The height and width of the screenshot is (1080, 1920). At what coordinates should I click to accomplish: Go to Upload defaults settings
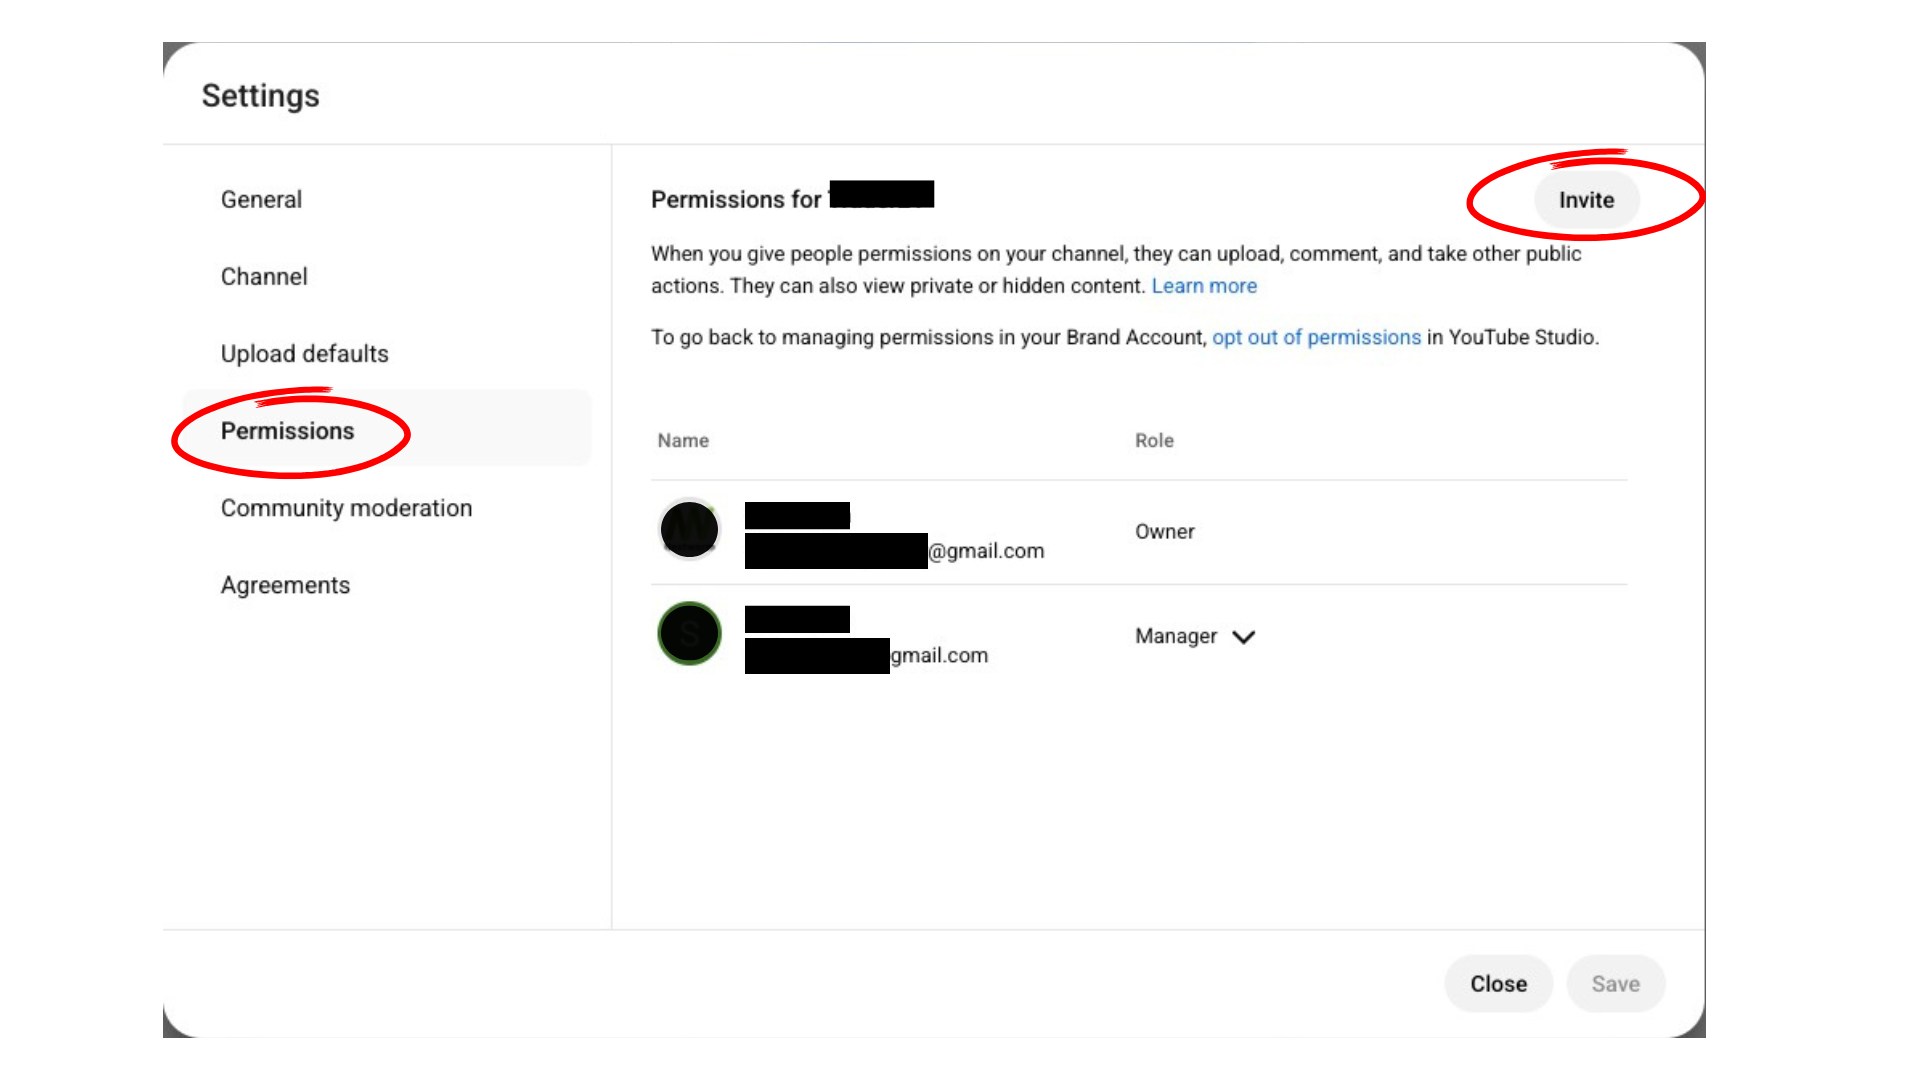point(305,353)
